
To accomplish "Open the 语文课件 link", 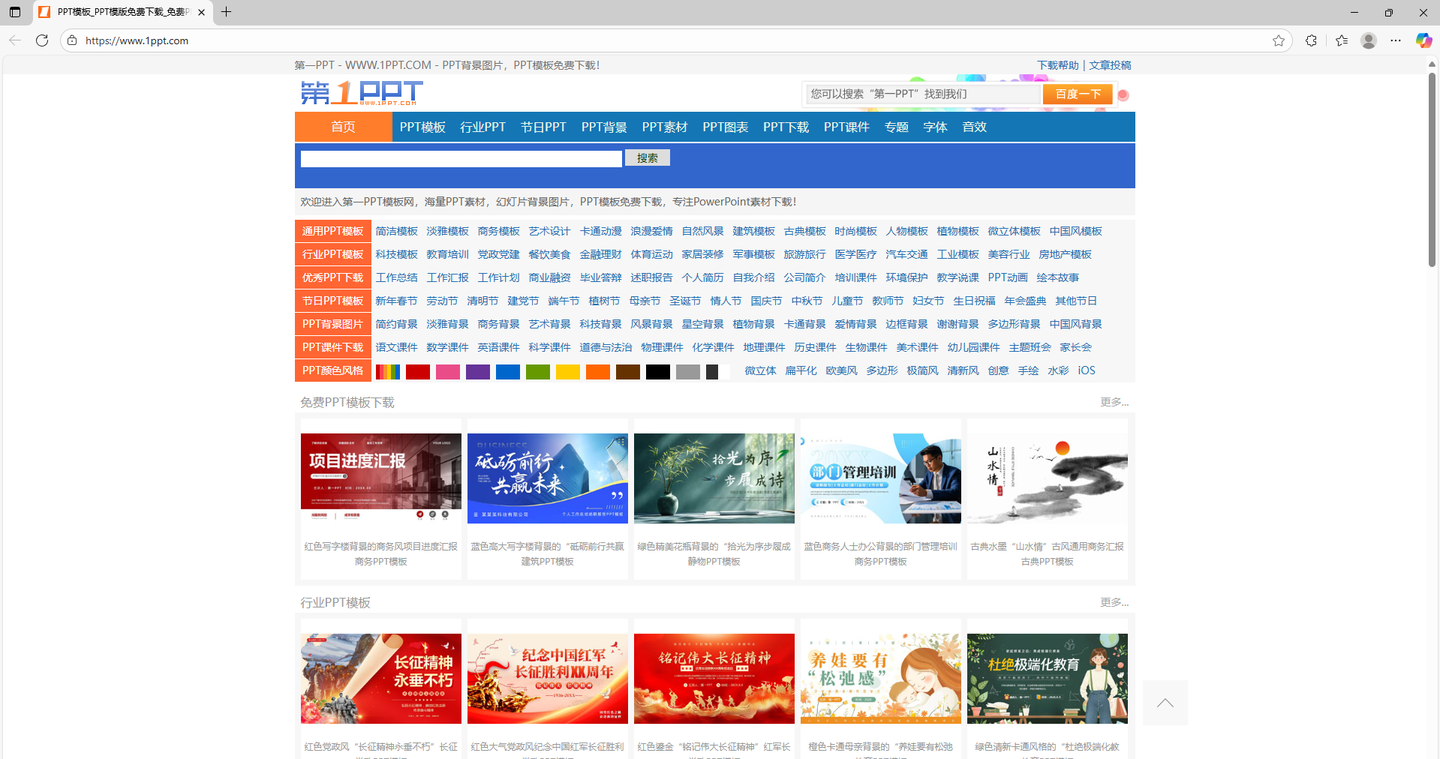I will click(397, 347).
